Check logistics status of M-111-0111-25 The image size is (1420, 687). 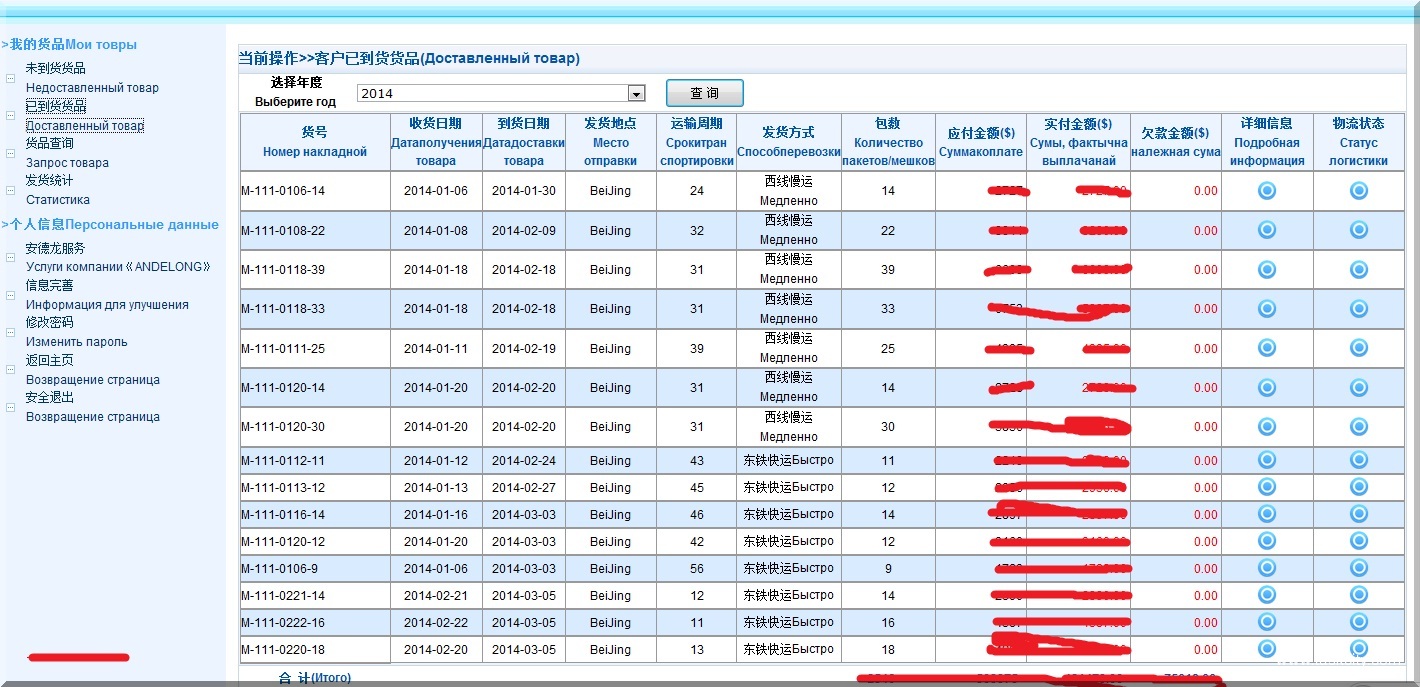pyautogui.click(x=1358, y=348)
